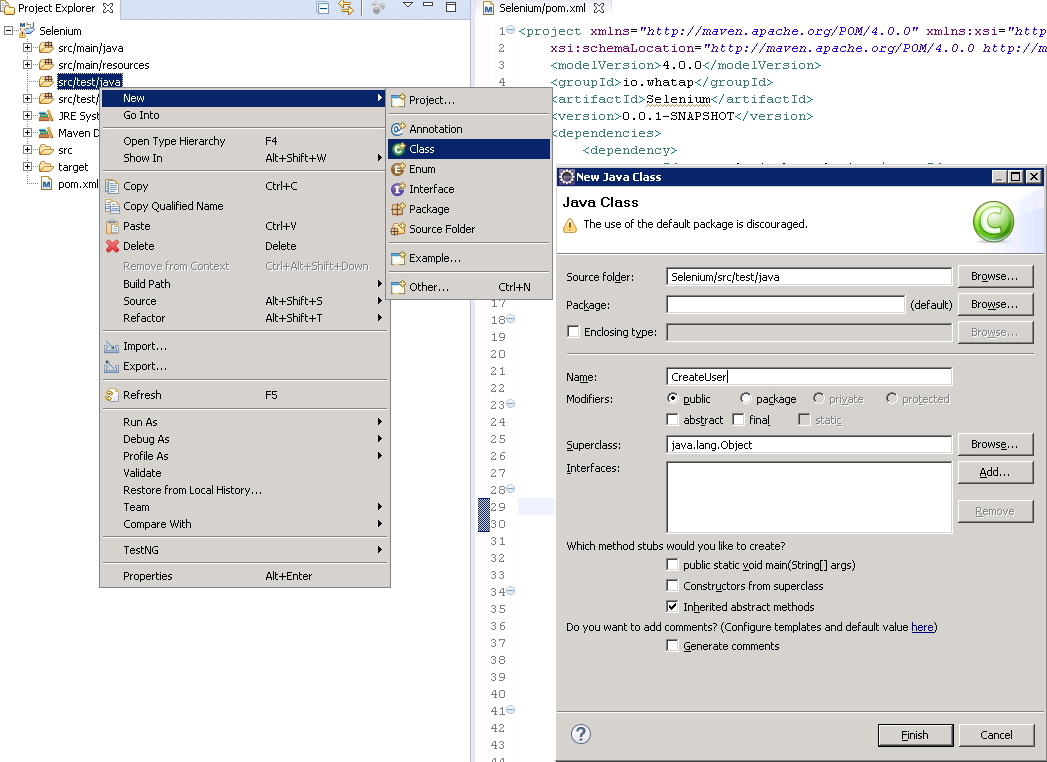The image size is (1047, 762).
Task: Select the package modifier radio button
Action: (x=745, y=397)
